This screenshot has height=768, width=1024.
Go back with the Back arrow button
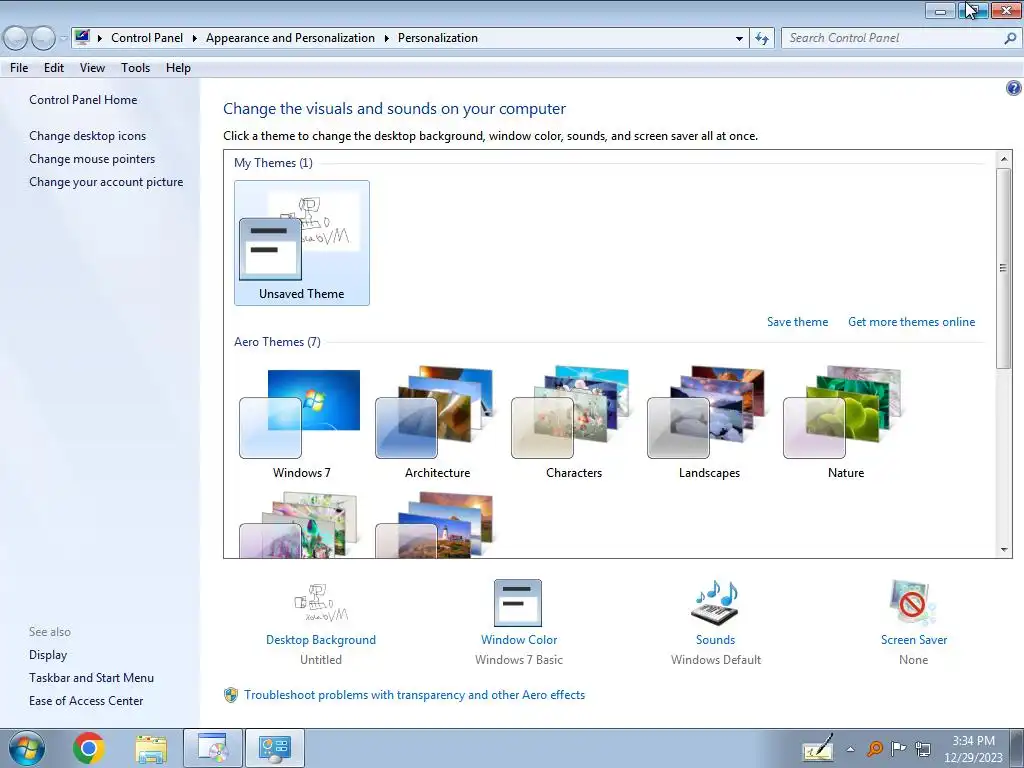coord(16,39)
